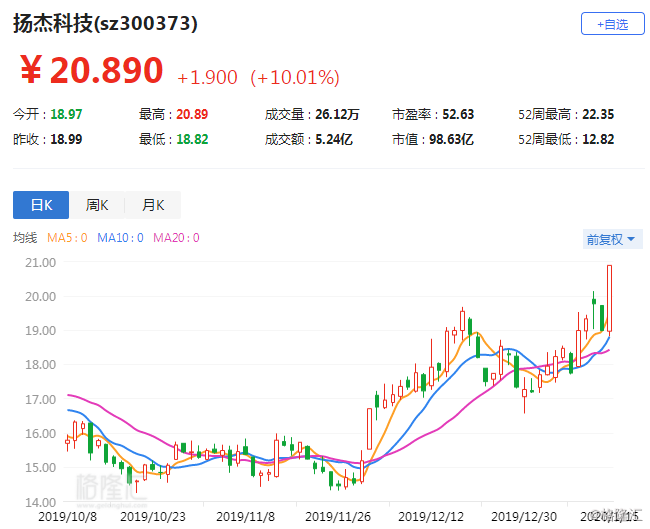Click the stock title 扬杰科技(sz300373)

pyautogui.click(x=105, y=23)
